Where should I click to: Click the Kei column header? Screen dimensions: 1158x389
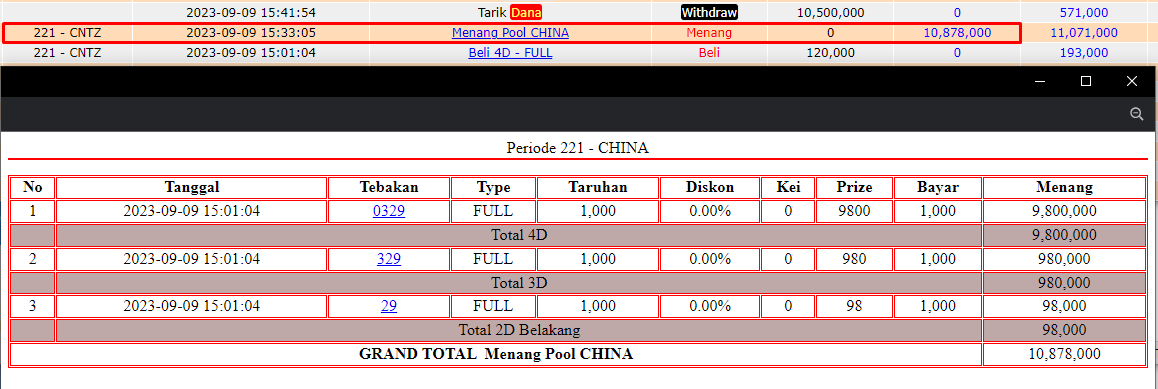point(788,187)
